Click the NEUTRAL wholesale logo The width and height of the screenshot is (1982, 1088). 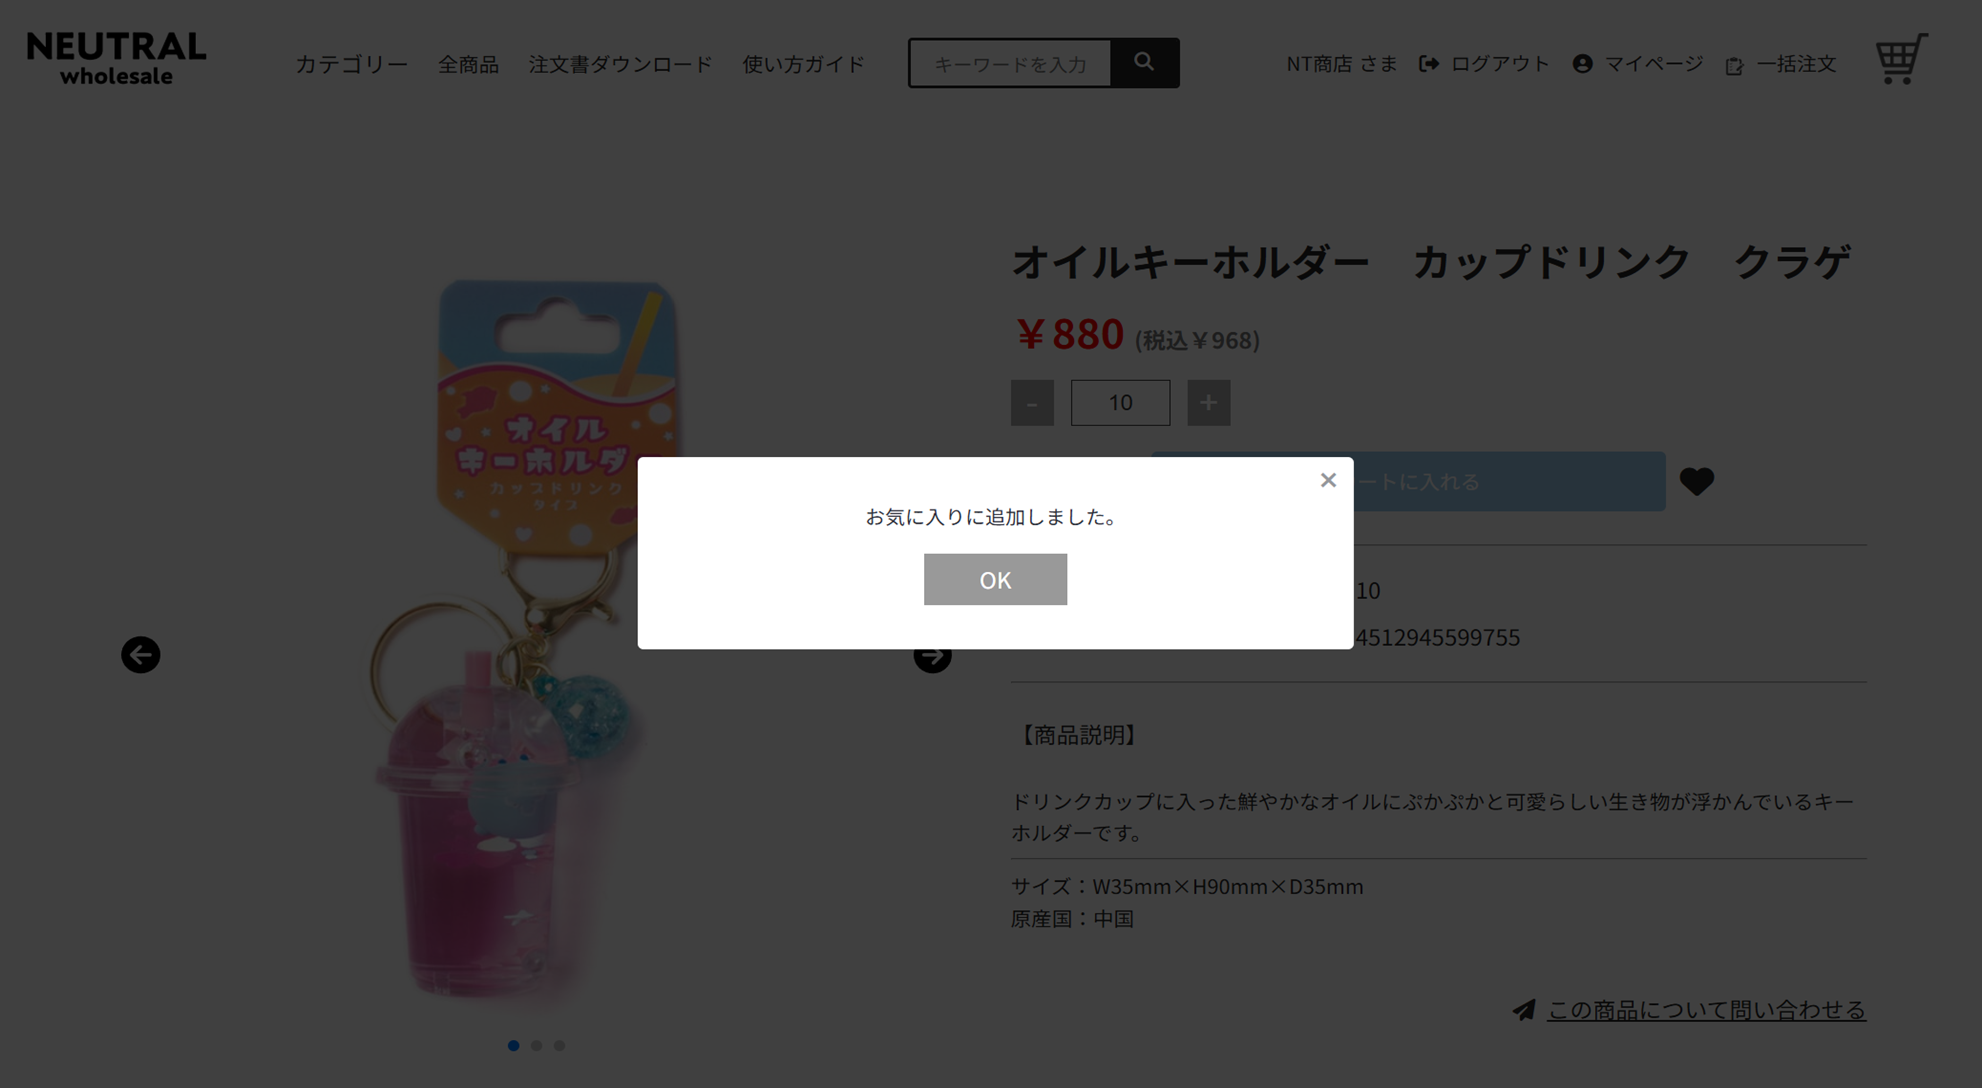[116, 58]
